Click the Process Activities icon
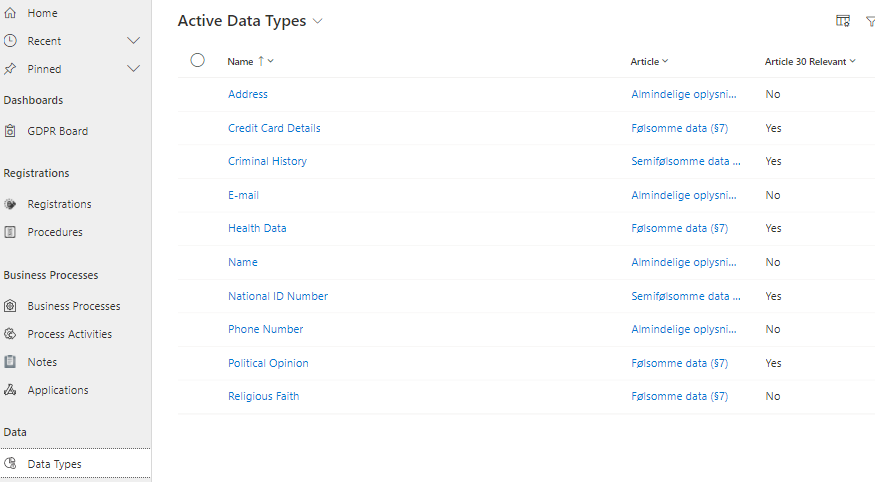The image size is (875, 482). (10, 334)
